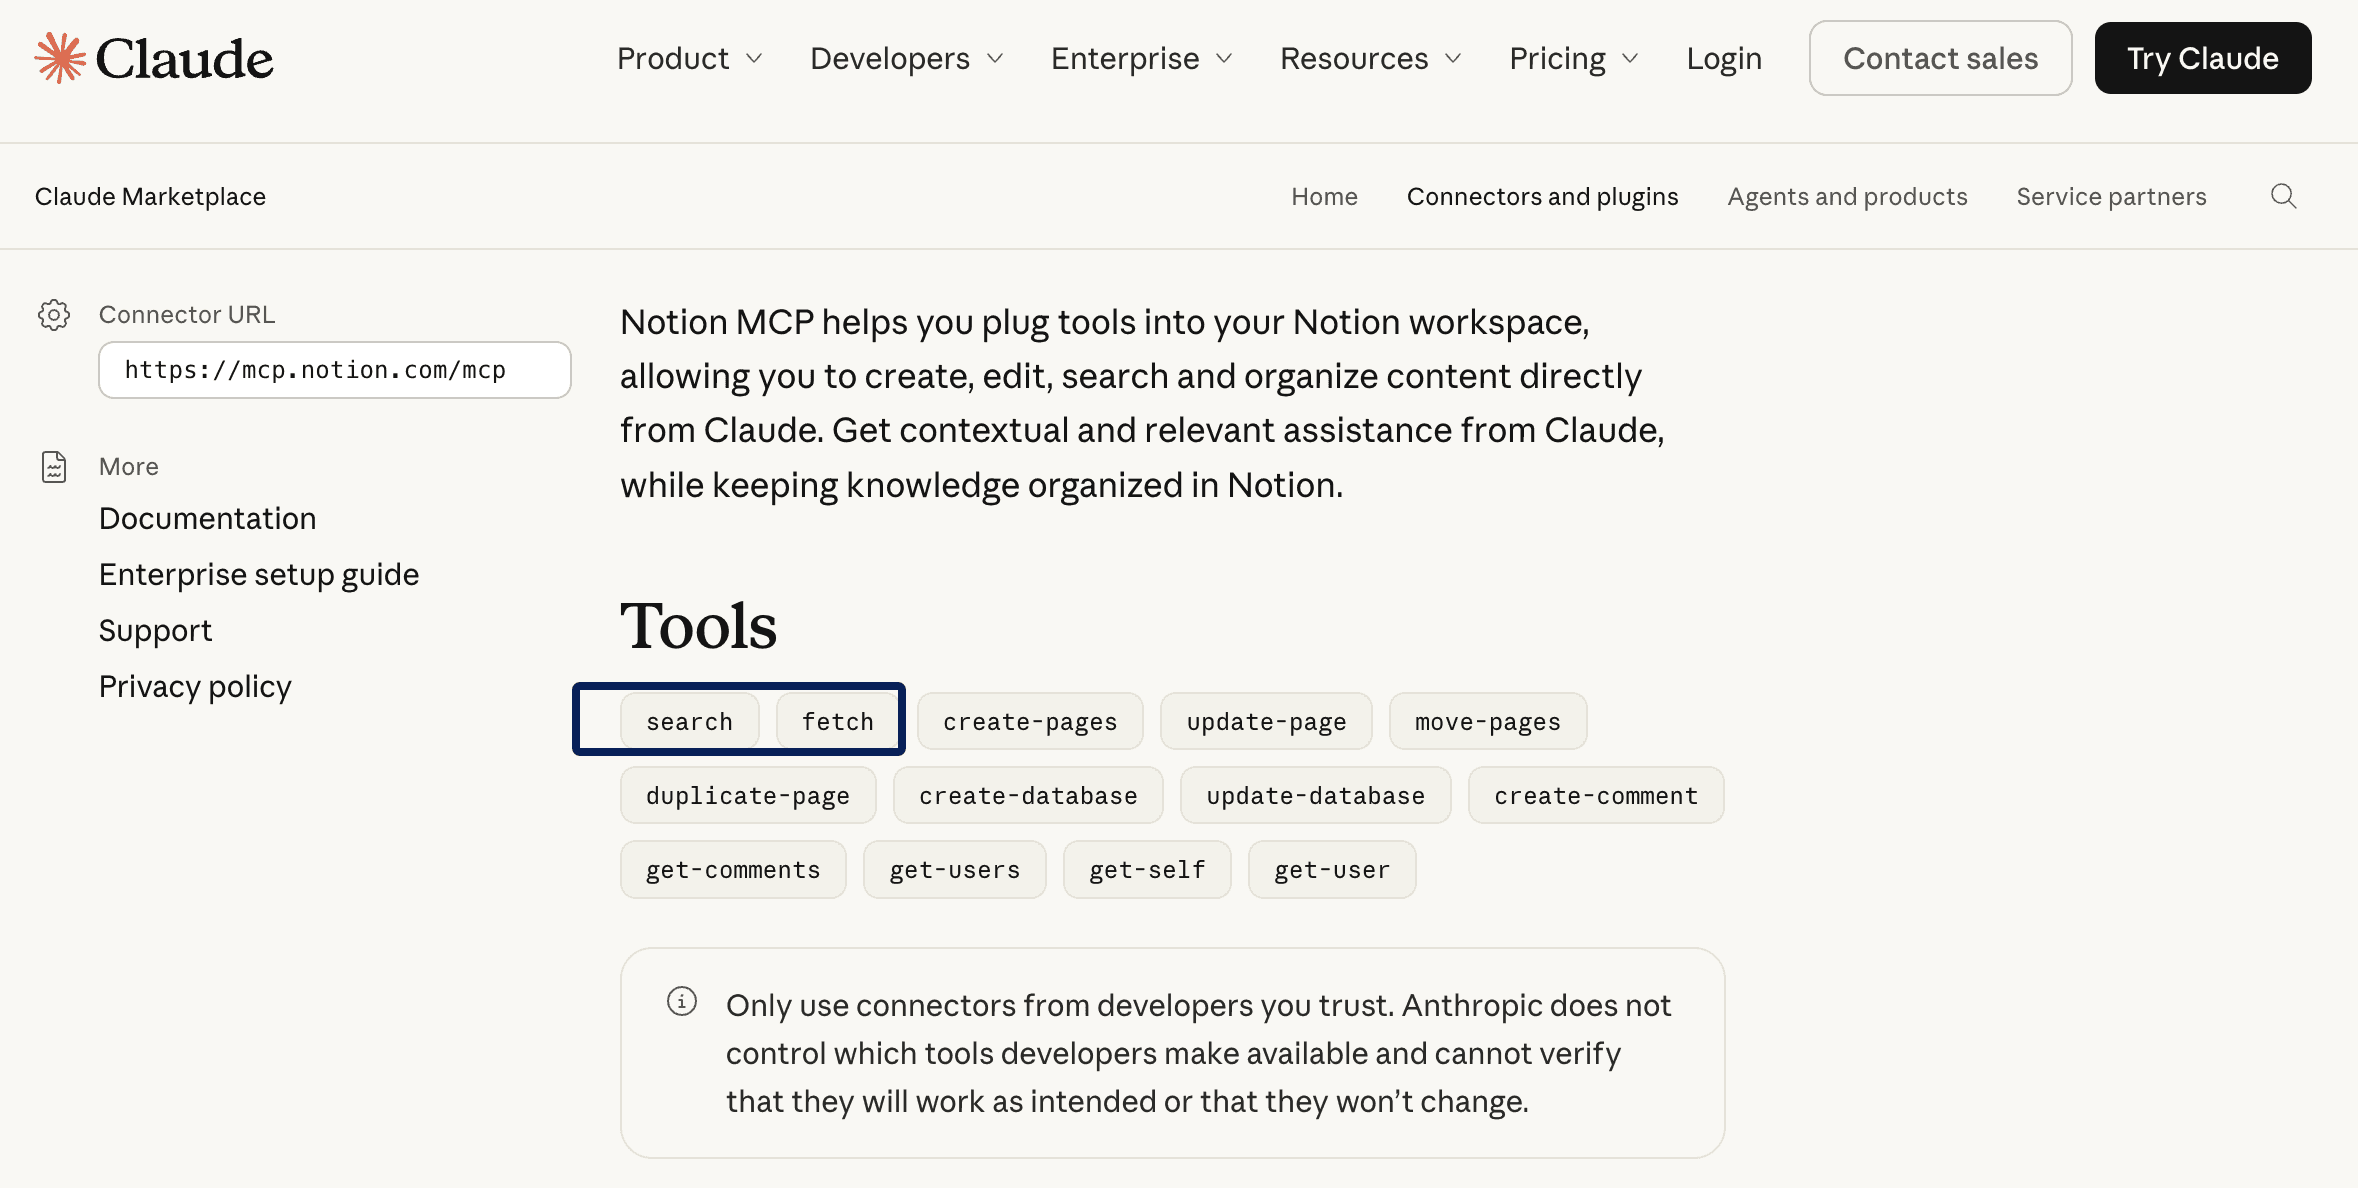Select the Connectors and plugins tab

pyautogui.click(x=1542, y=196)
